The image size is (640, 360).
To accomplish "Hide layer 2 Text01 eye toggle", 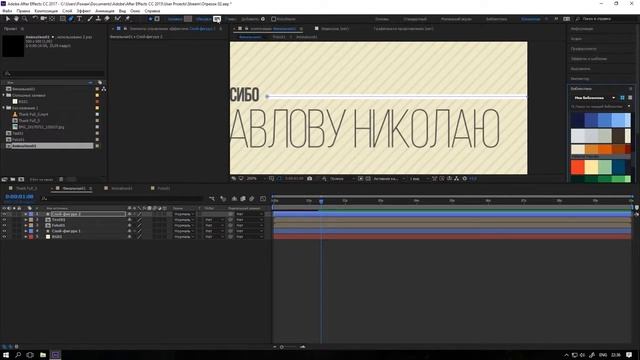I will pyautogui.click(x=4, y=220).
